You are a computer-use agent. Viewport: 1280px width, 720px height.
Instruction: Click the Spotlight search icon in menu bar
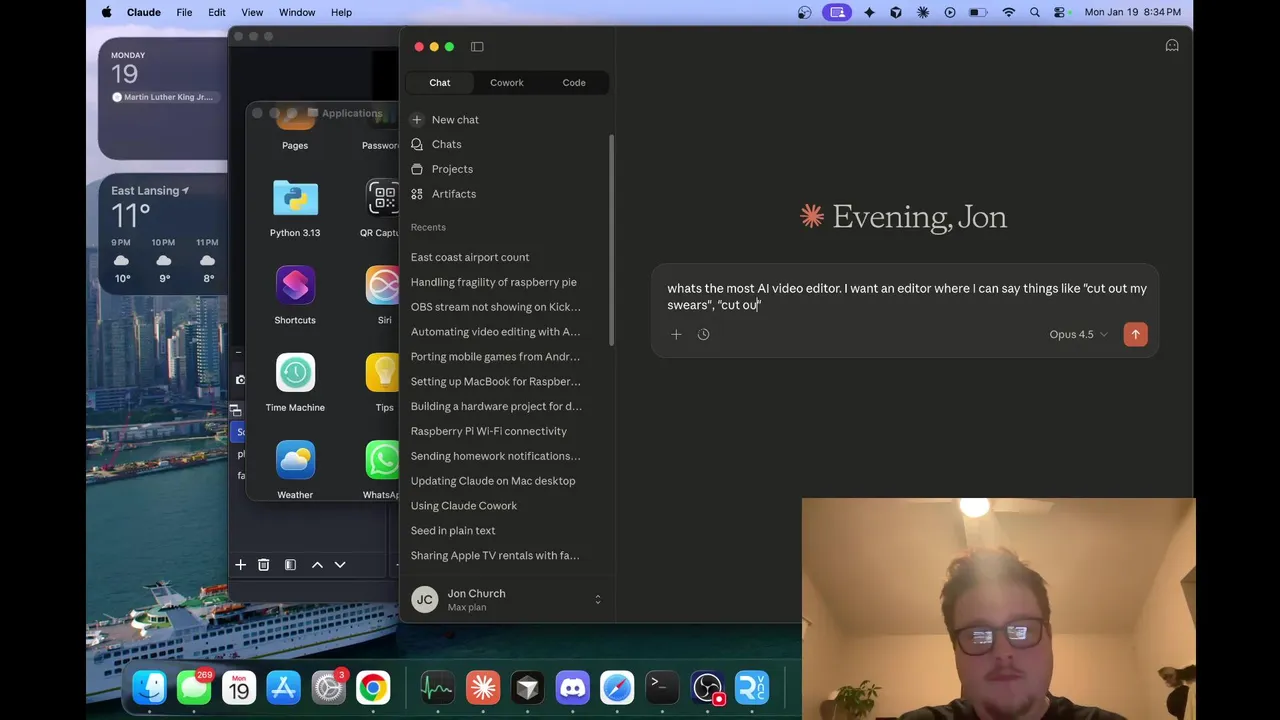tap(1035, 12)
